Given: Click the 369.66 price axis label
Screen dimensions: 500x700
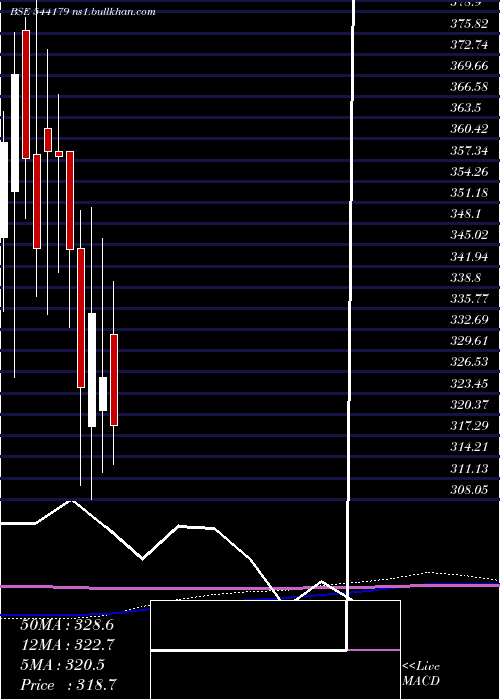Looking at the screenshot, I should click(x=469, y=66).
